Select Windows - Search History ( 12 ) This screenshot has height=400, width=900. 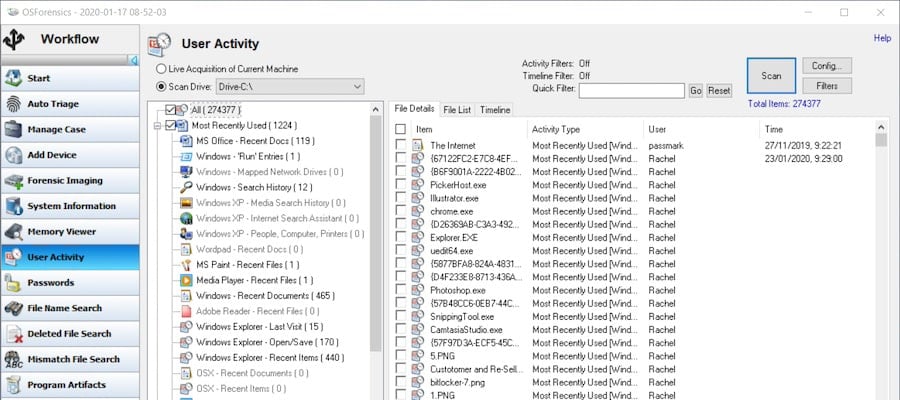click(x=254, y=187)
